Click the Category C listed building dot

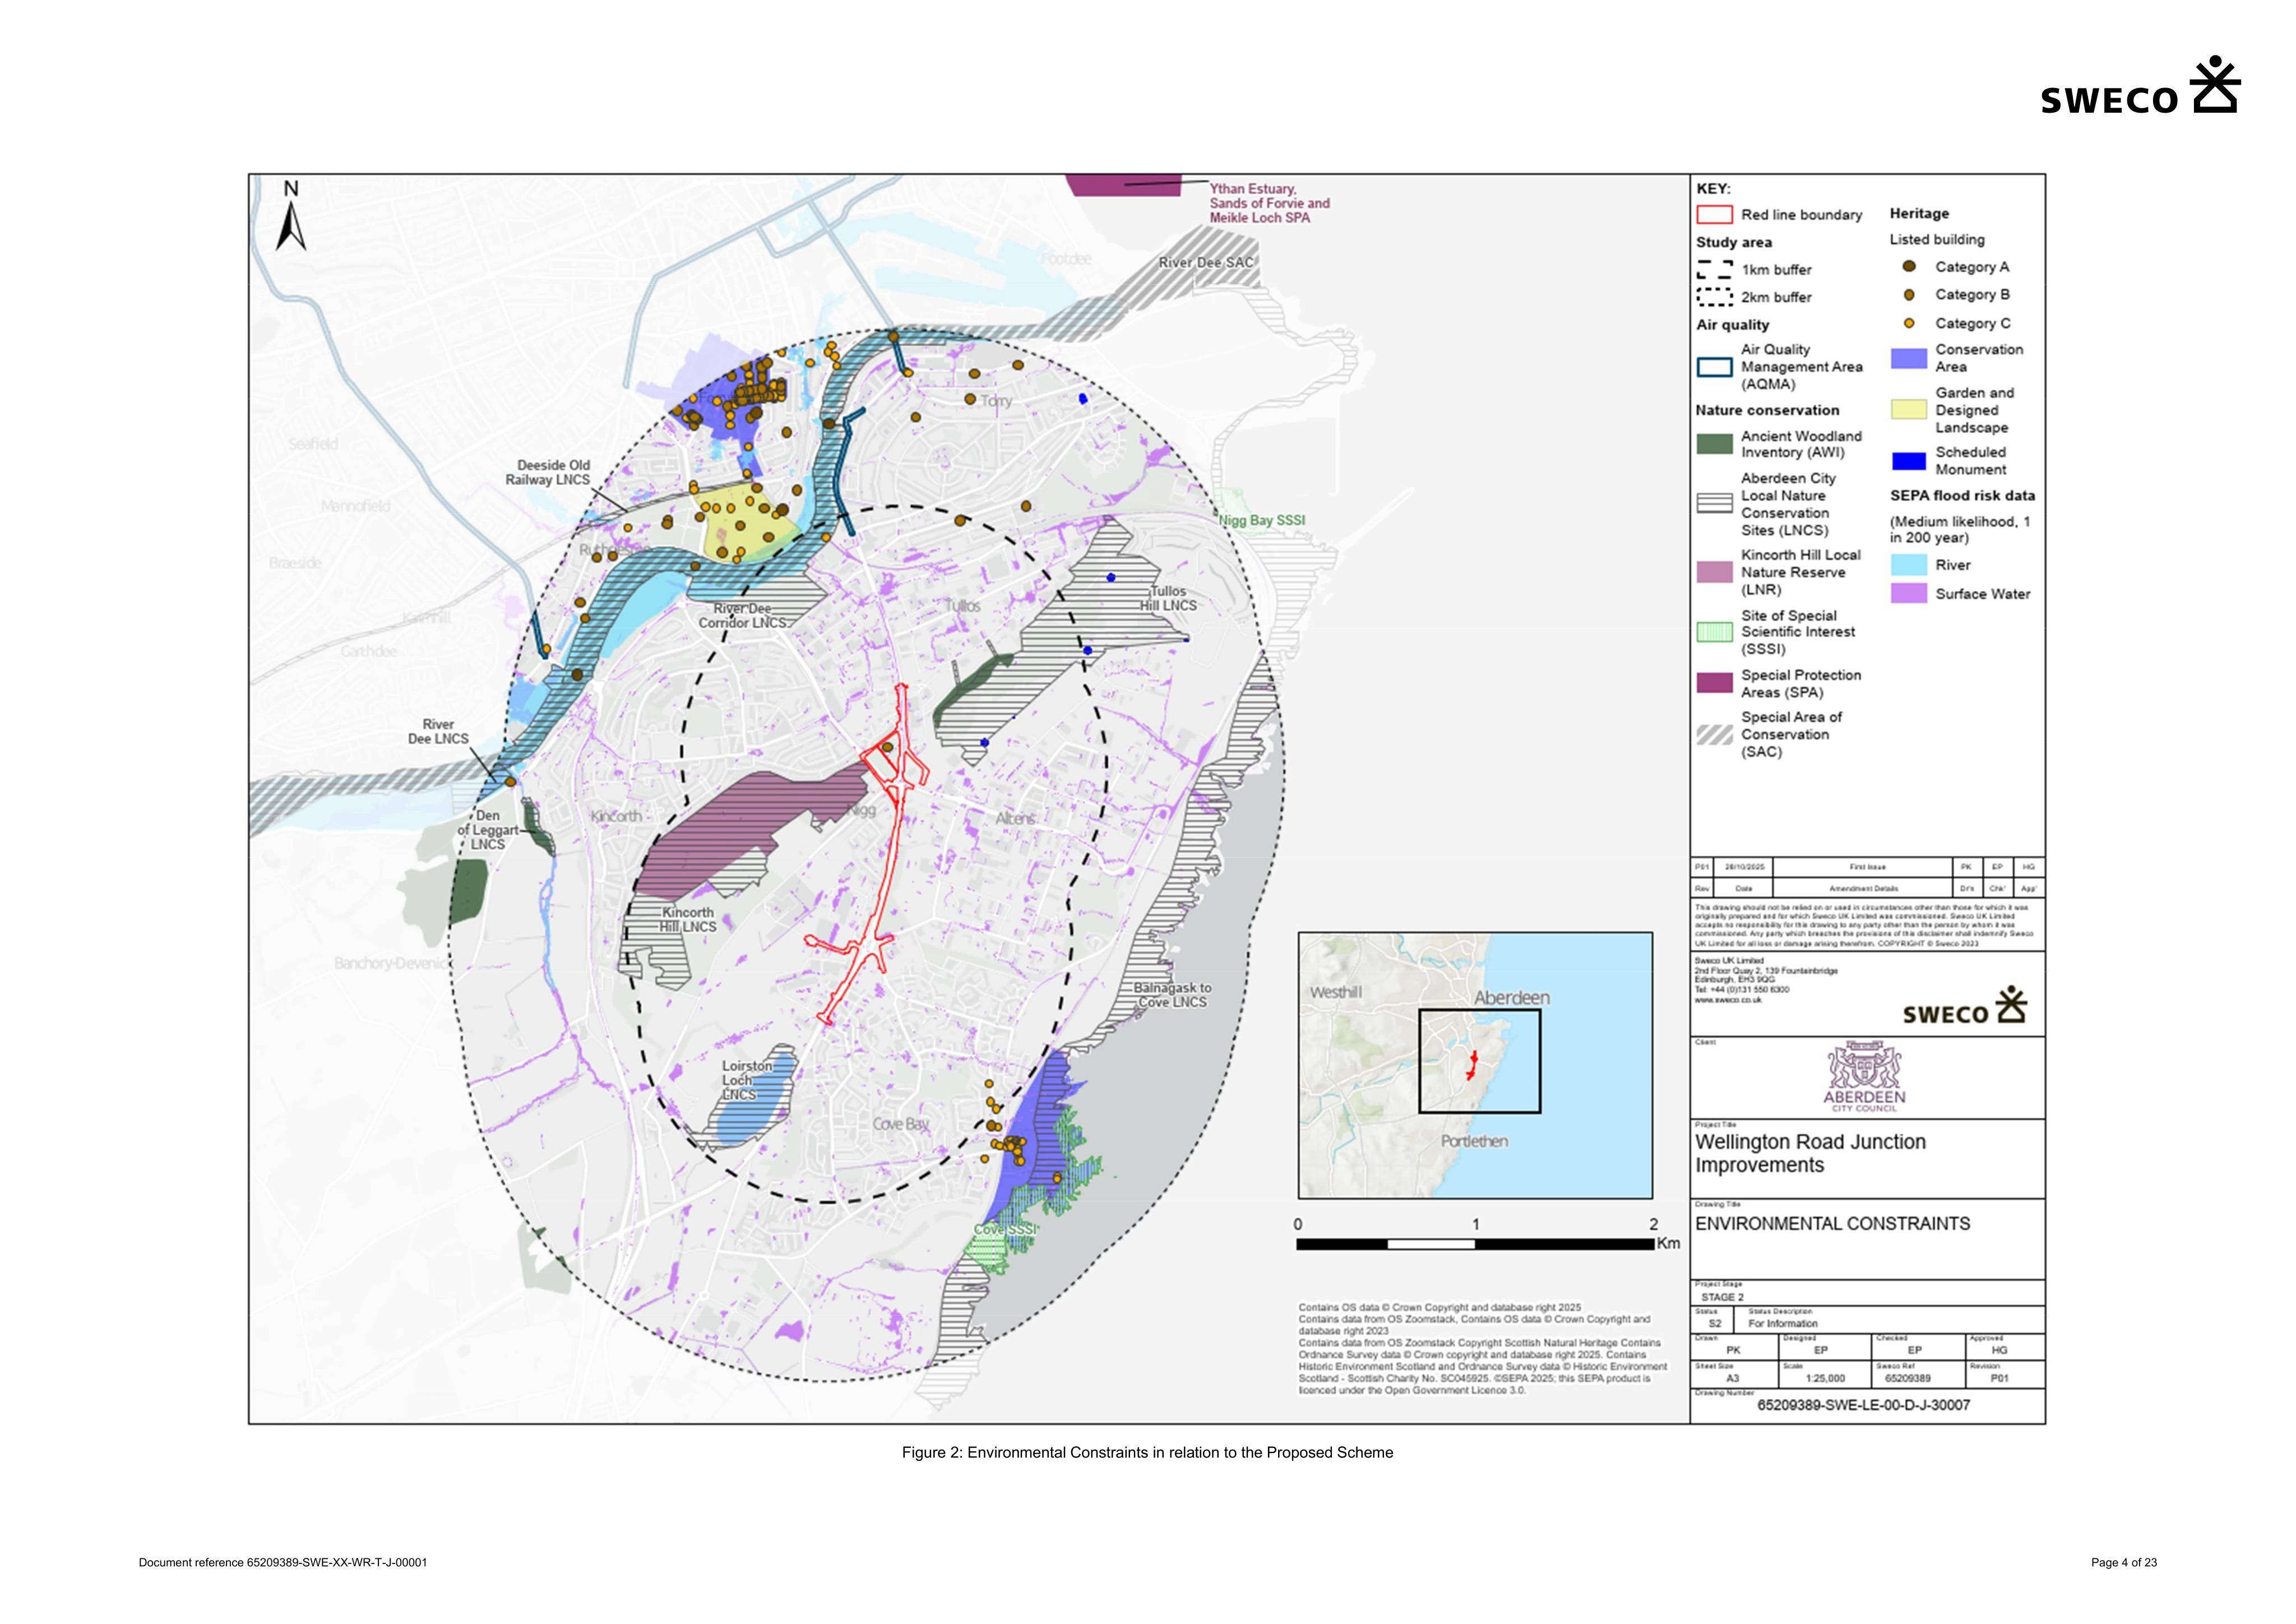1908,323
